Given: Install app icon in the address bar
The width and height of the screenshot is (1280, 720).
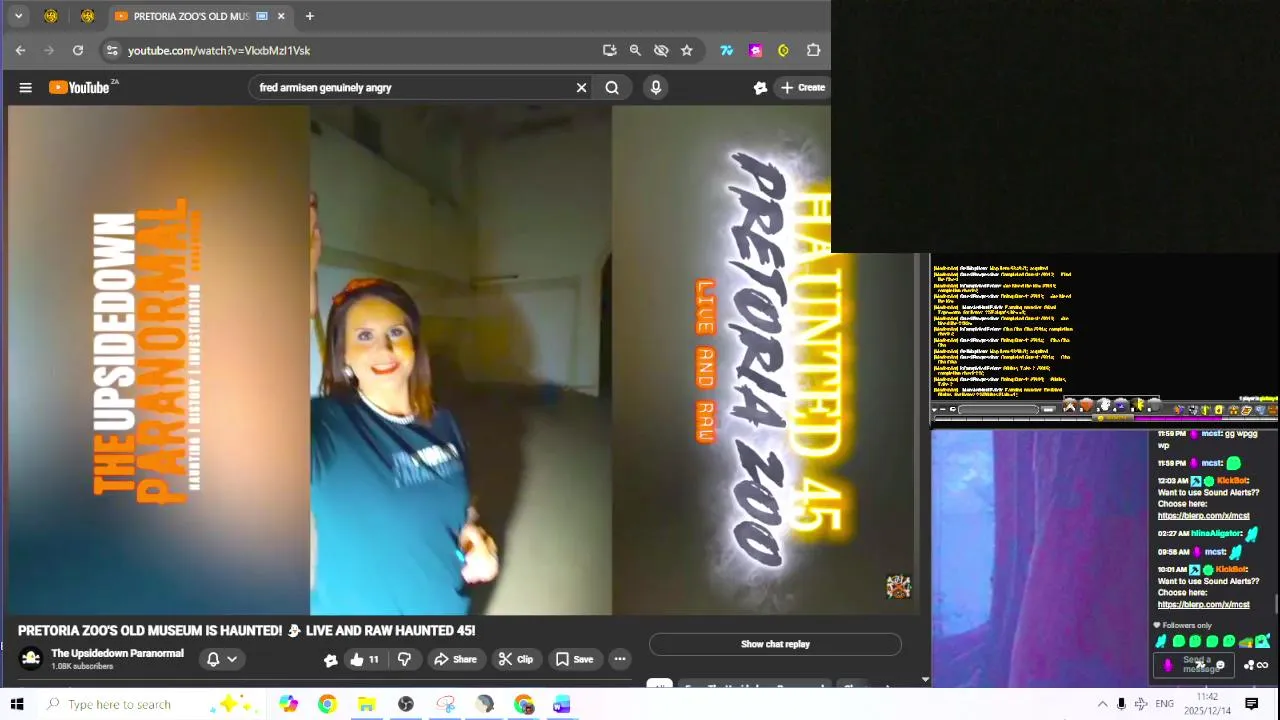Looking at the screenshot, I should click(x=609, y=50).
